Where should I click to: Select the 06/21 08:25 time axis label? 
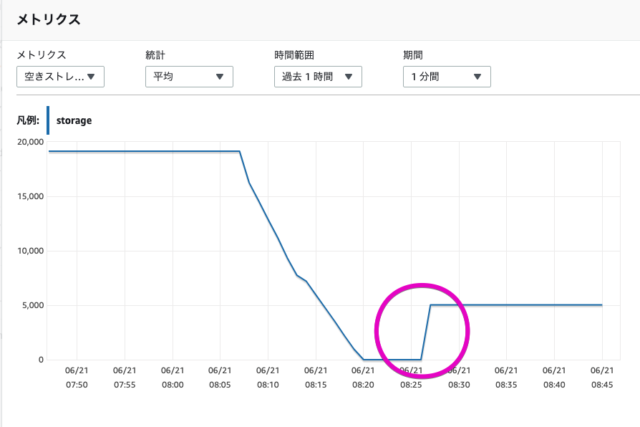pyautogui.click(x=411, y=376)
